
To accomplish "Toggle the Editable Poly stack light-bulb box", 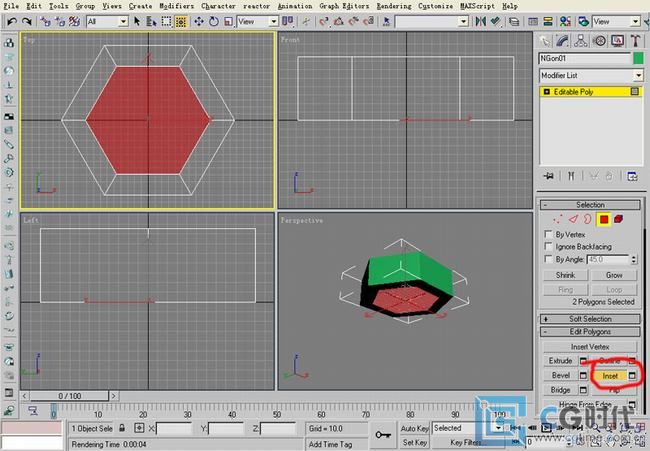I will [635, 92].
